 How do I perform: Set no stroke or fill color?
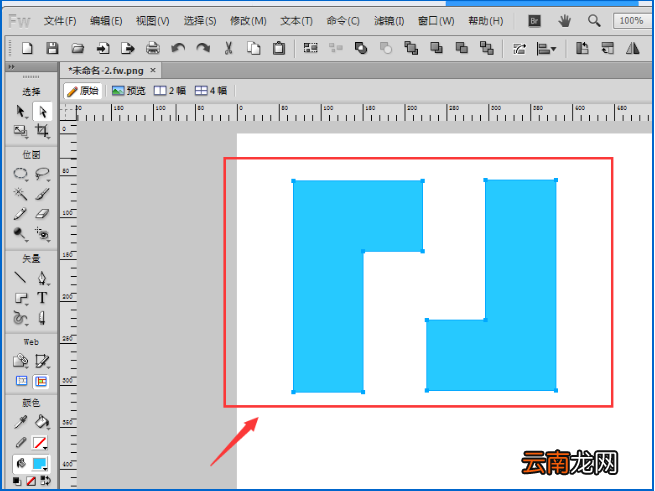point(31,481)
